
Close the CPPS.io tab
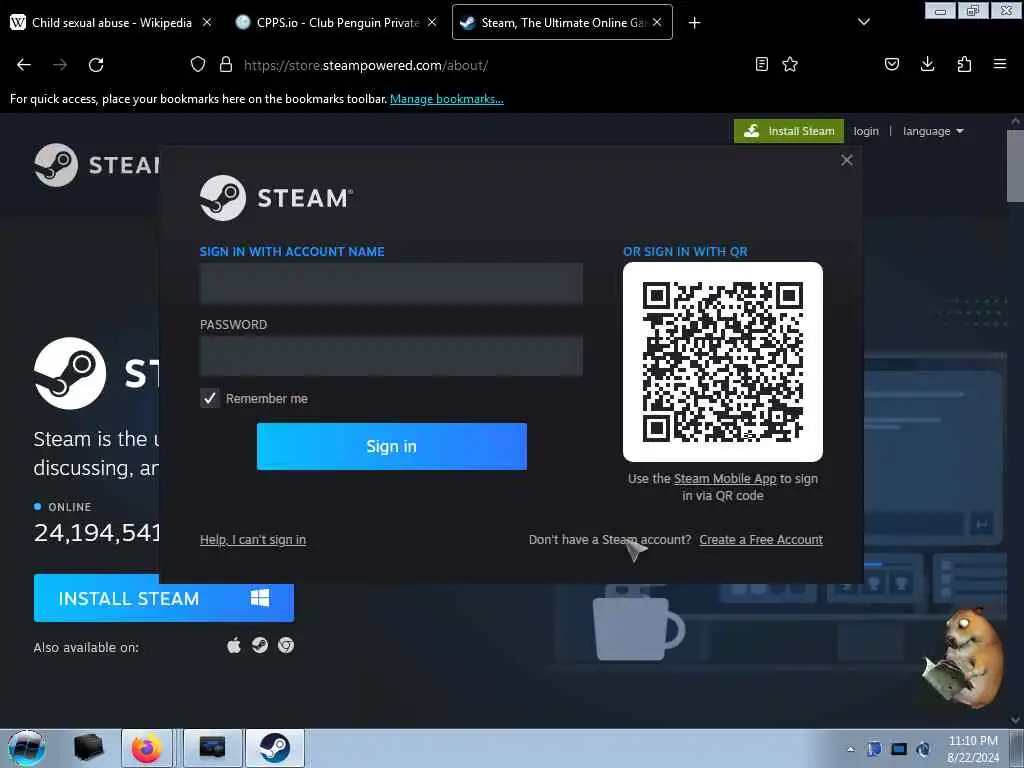[432, 22]
